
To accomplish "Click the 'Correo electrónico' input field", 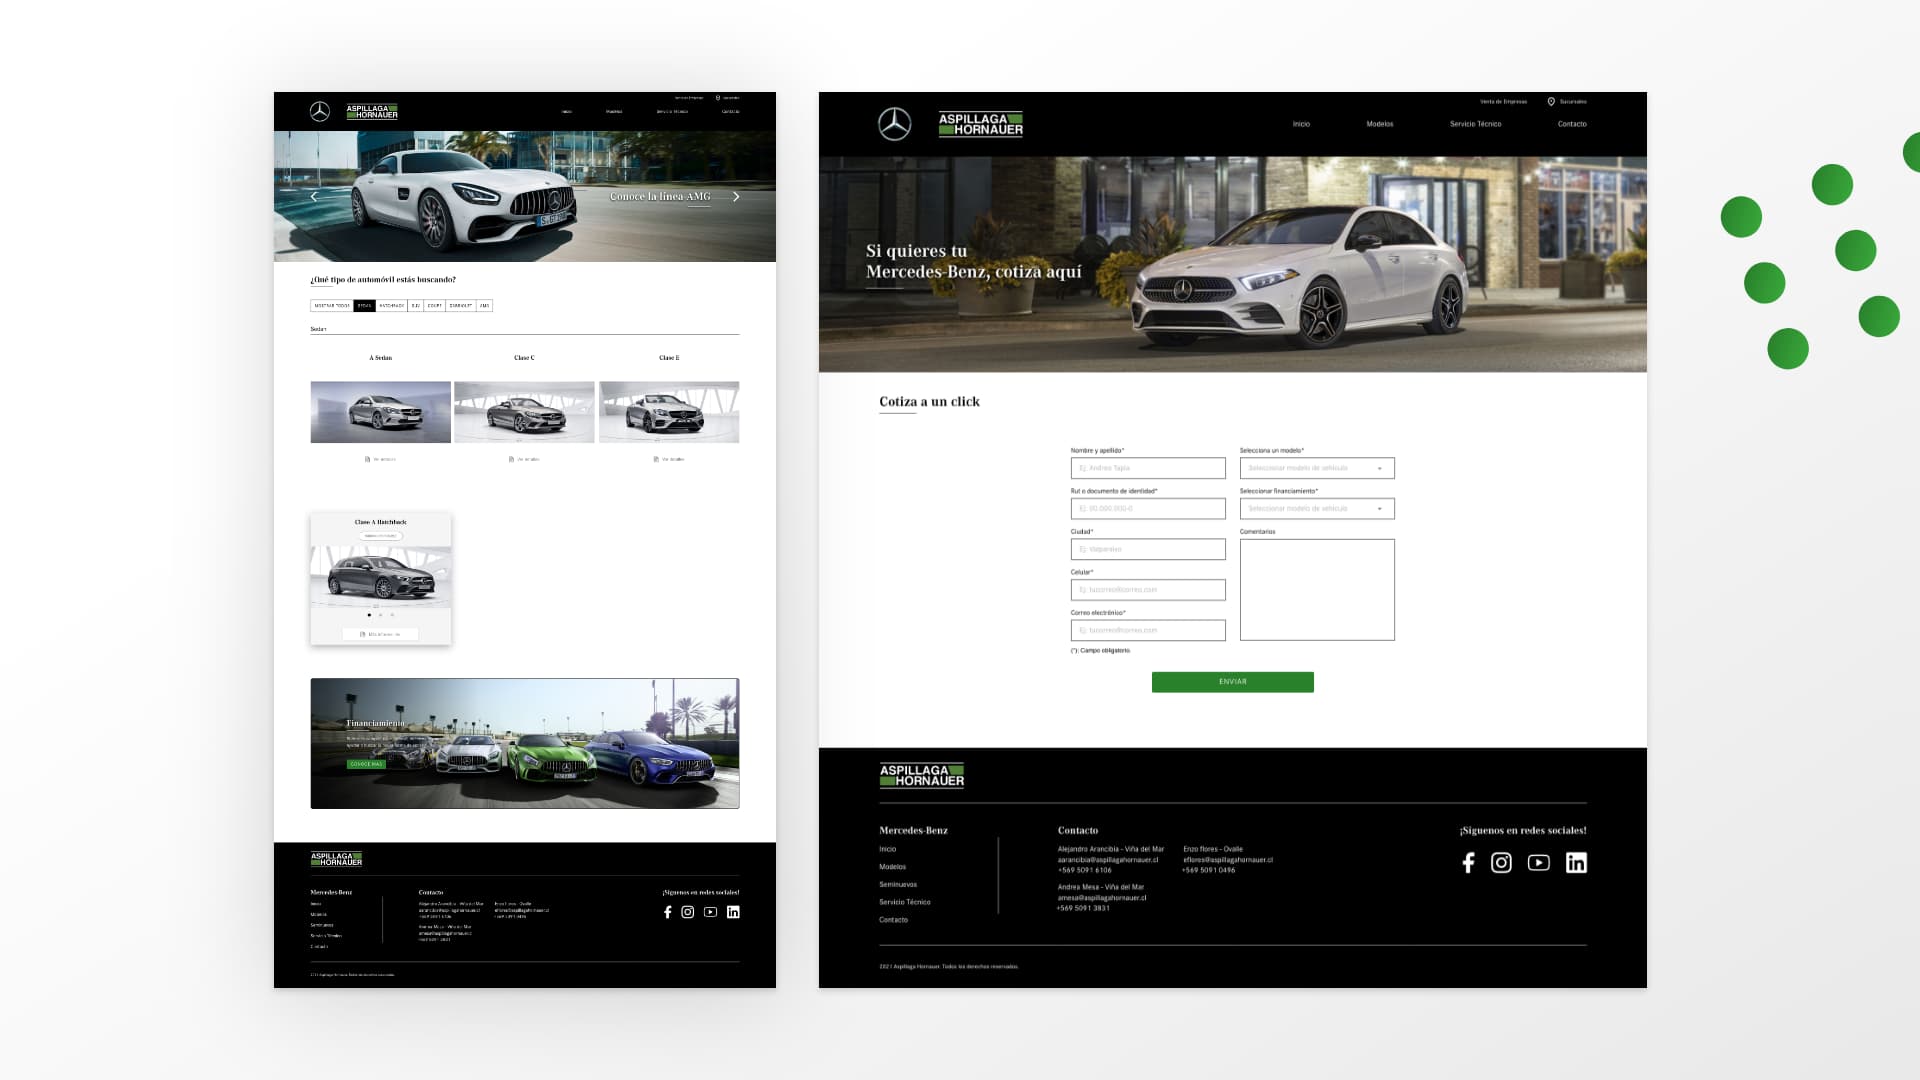I will [x=1148, y=630].
